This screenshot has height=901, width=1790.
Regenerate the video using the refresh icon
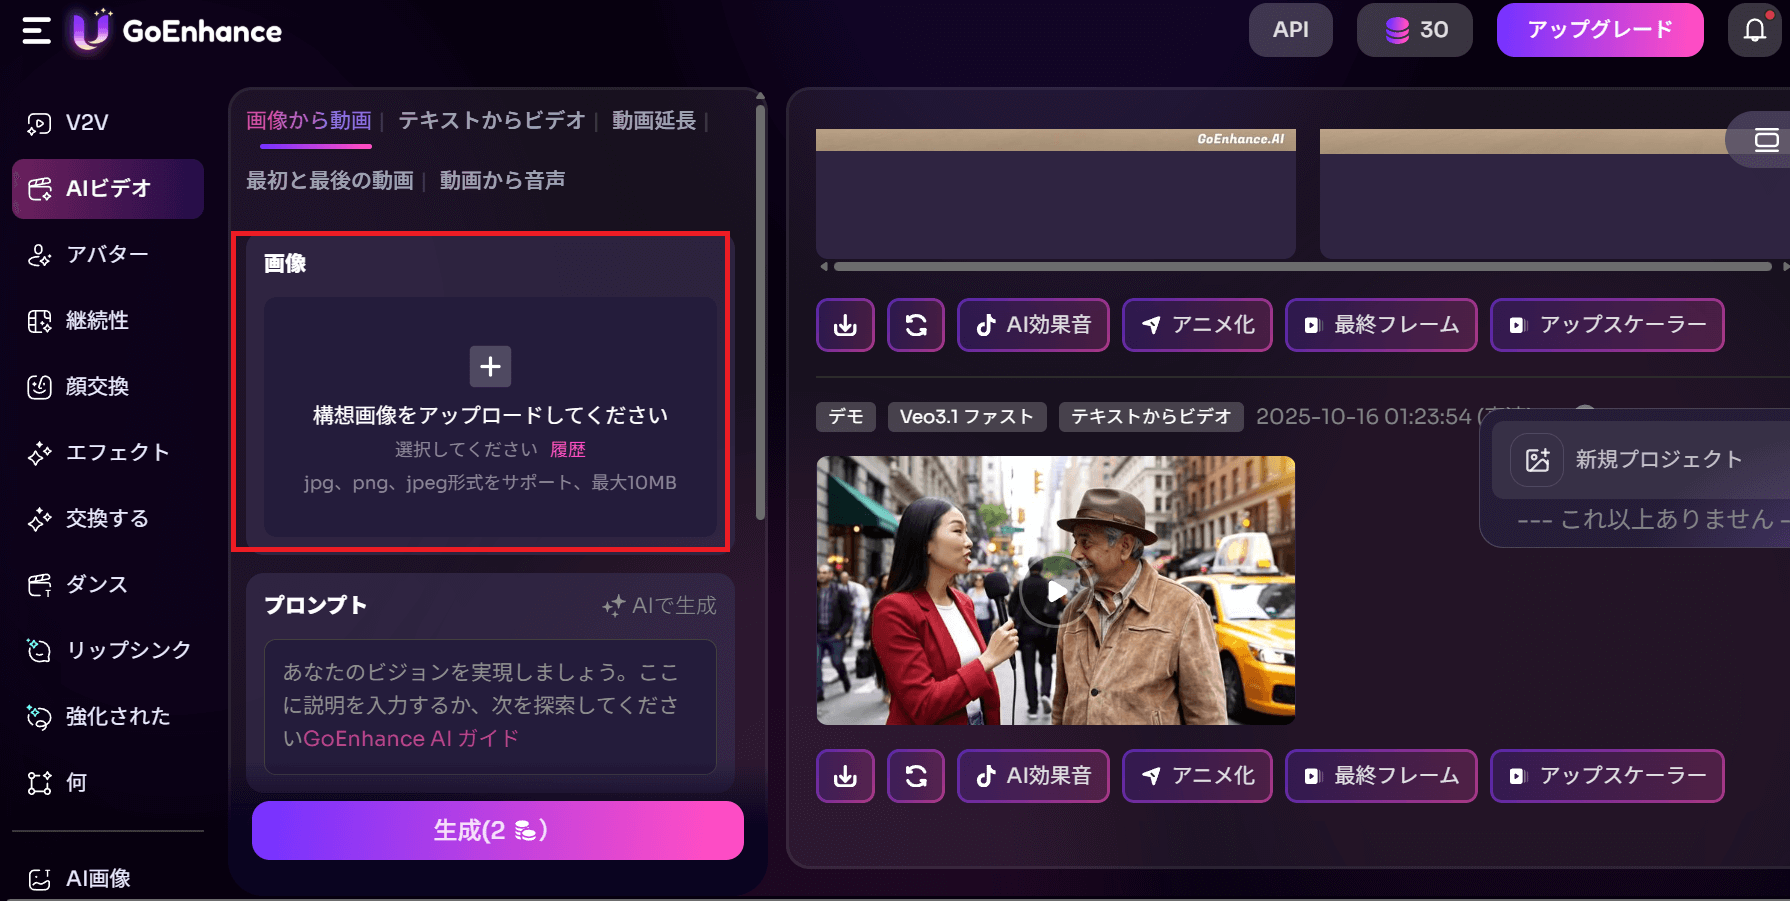916,776
